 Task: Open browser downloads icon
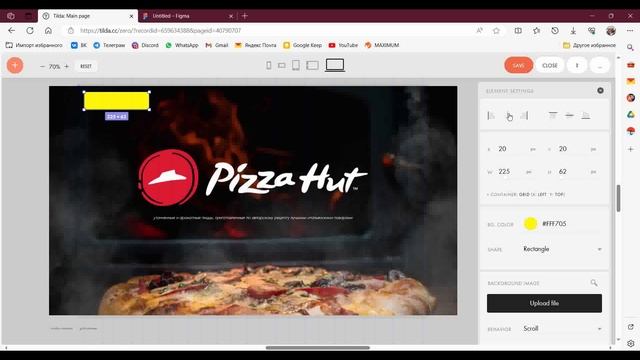pos(573,31)
